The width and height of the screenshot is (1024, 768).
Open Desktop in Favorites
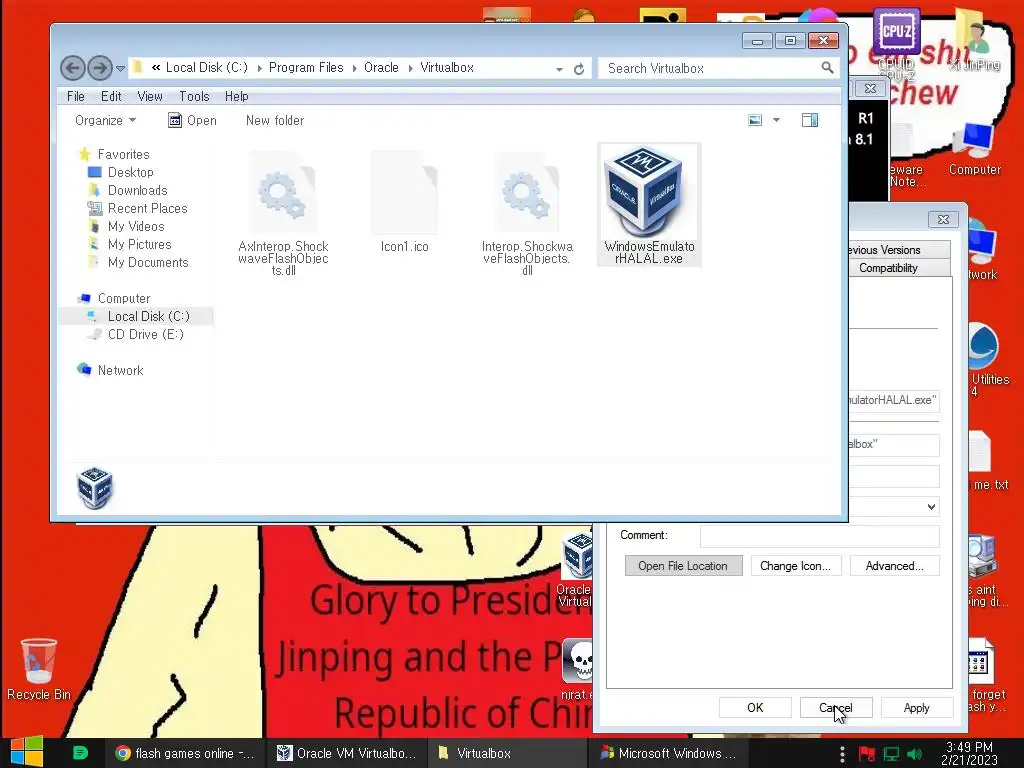click(x=131, y=172)
